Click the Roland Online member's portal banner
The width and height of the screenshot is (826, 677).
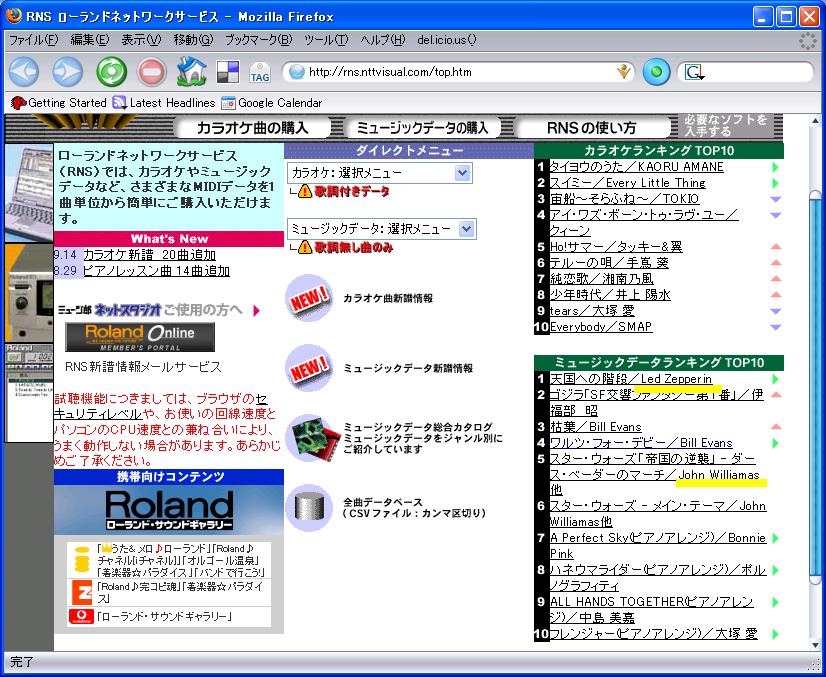click(140, 337)
